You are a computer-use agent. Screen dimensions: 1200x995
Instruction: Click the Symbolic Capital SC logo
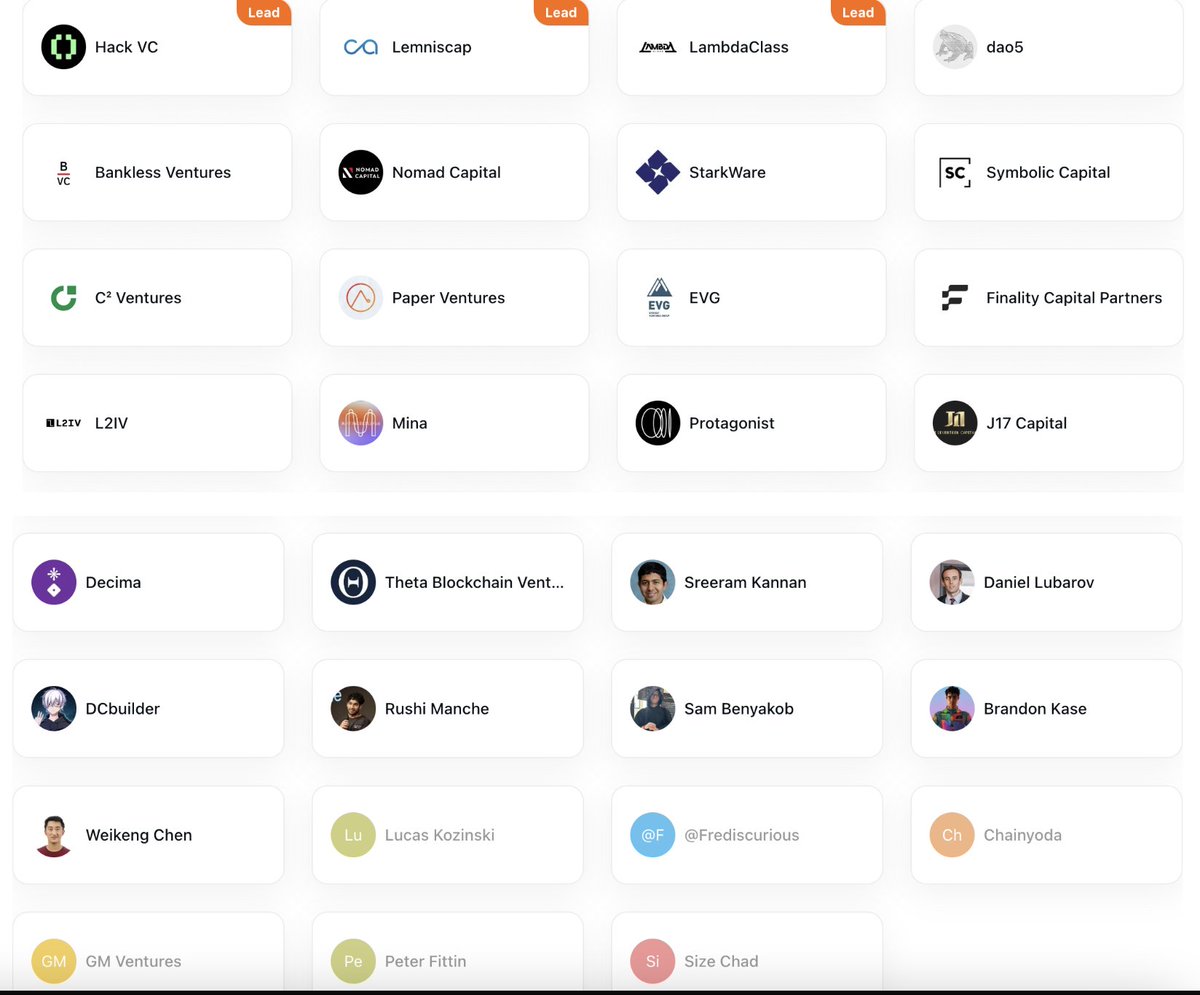(955, 172)
